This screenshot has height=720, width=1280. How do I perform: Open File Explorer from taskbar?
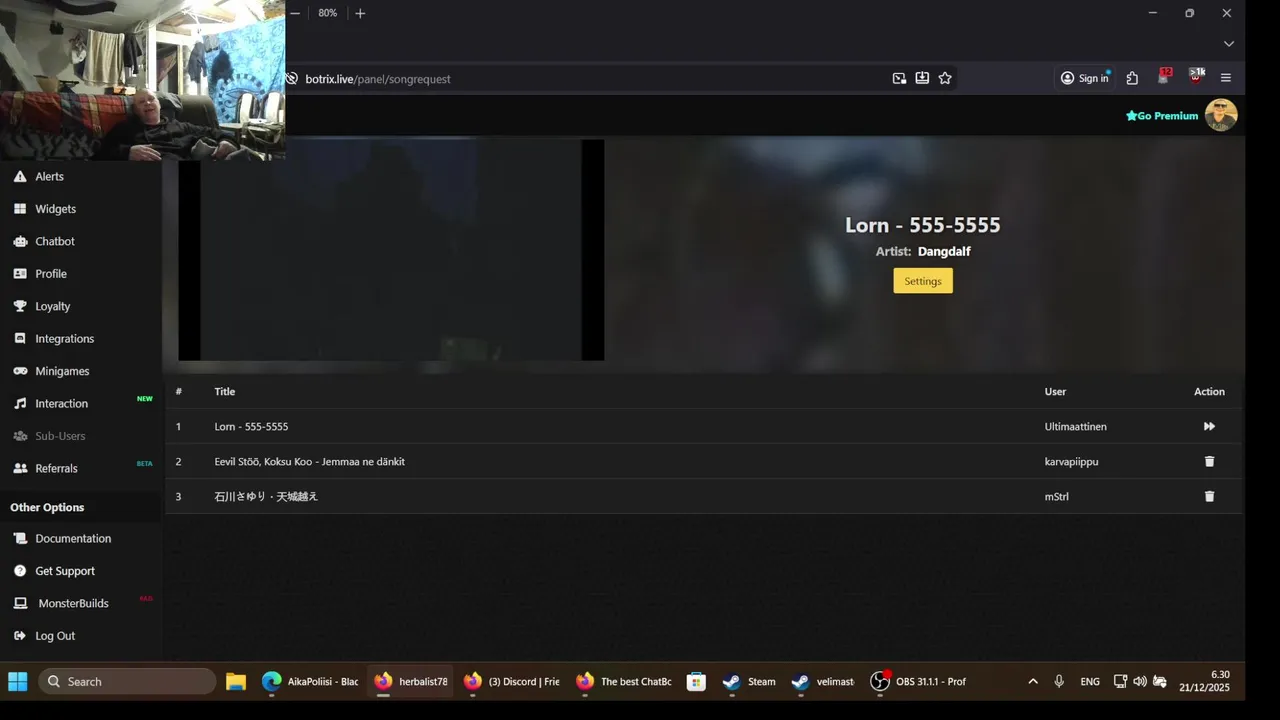(x=236, y=682)
